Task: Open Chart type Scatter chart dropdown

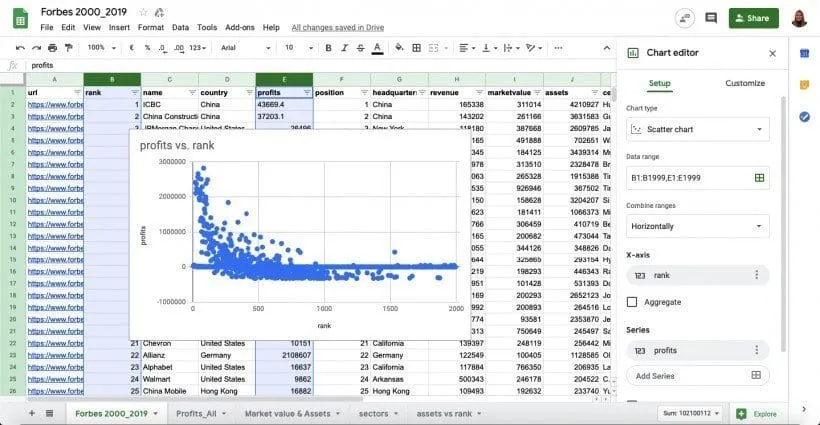Action: pyautogui.click(x=698, y=129)
